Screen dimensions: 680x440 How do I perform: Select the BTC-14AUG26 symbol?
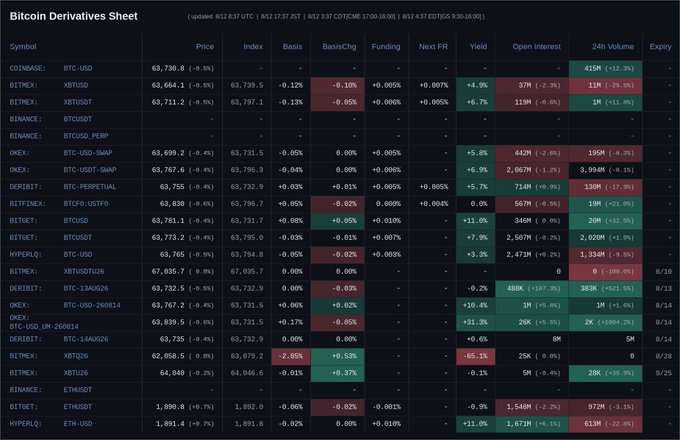point(86,339)
